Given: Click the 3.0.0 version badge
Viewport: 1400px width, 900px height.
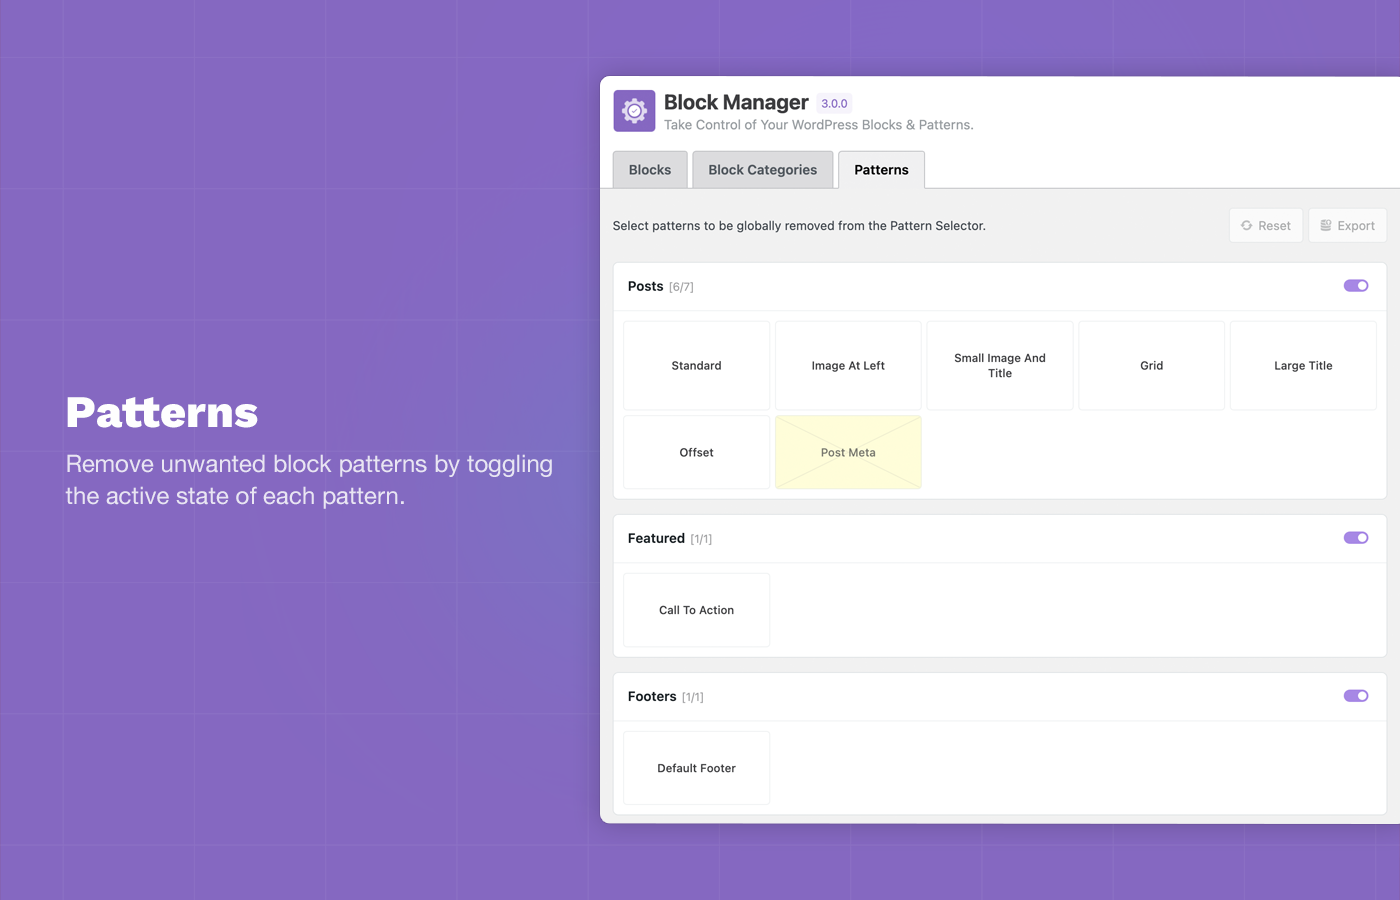Looking at the screenshot, I should coord(834,103).
